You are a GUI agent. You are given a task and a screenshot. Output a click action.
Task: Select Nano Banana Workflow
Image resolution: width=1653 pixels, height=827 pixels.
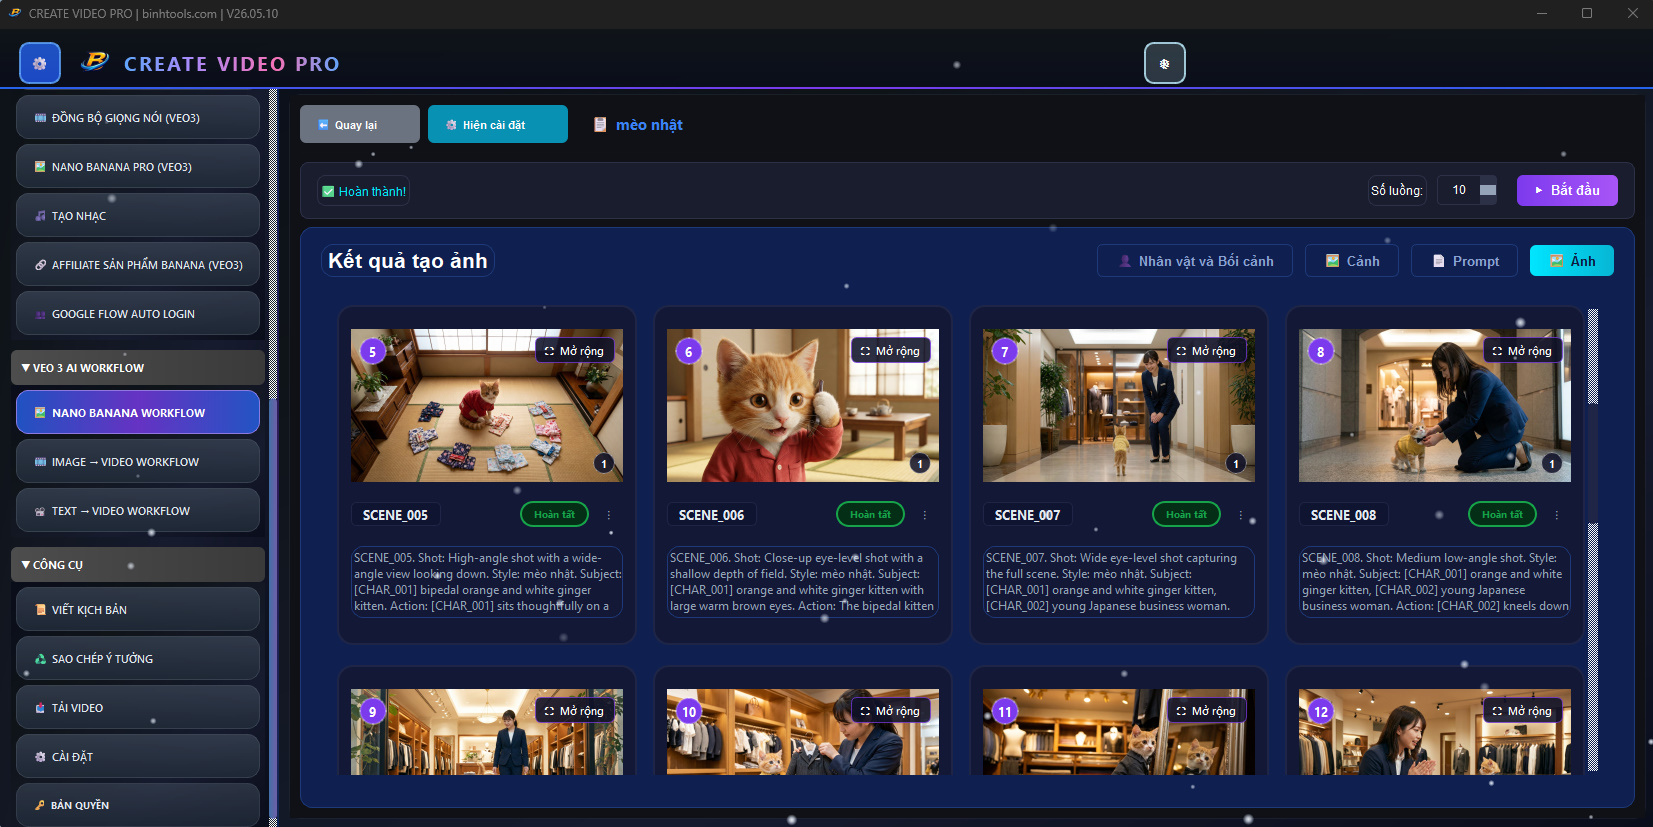coord(138,413)
